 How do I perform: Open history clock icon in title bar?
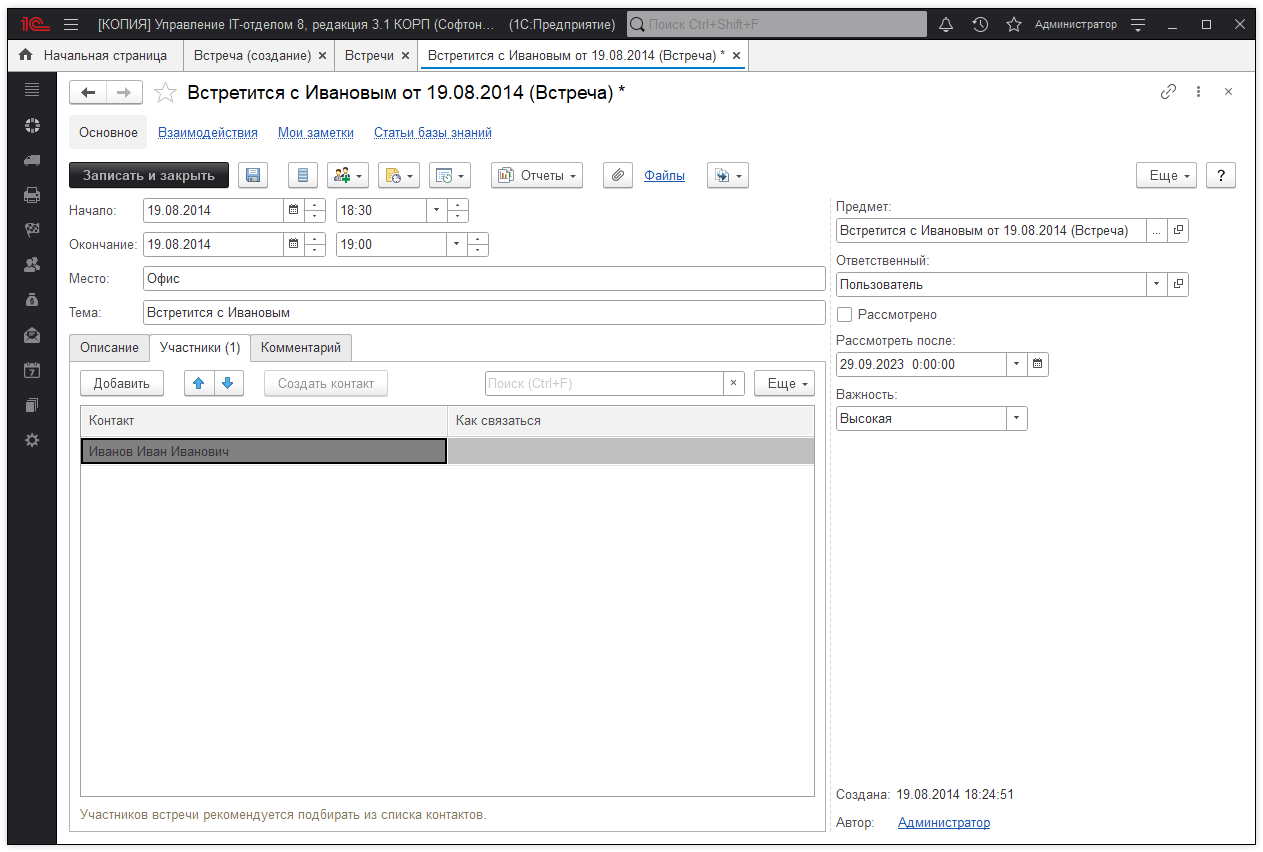coord(980,24)
